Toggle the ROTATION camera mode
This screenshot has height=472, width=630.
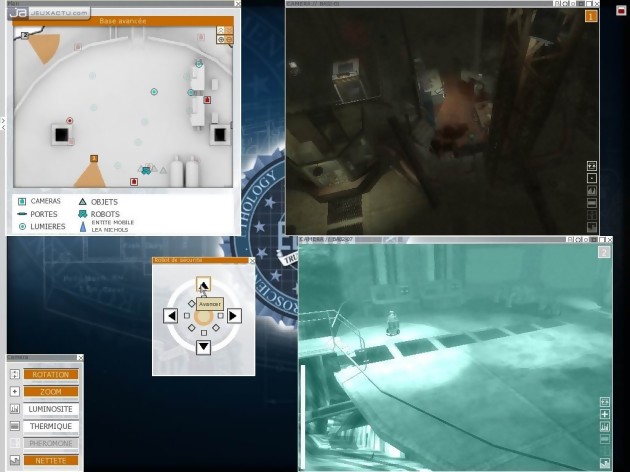click(x=51, y=374)
